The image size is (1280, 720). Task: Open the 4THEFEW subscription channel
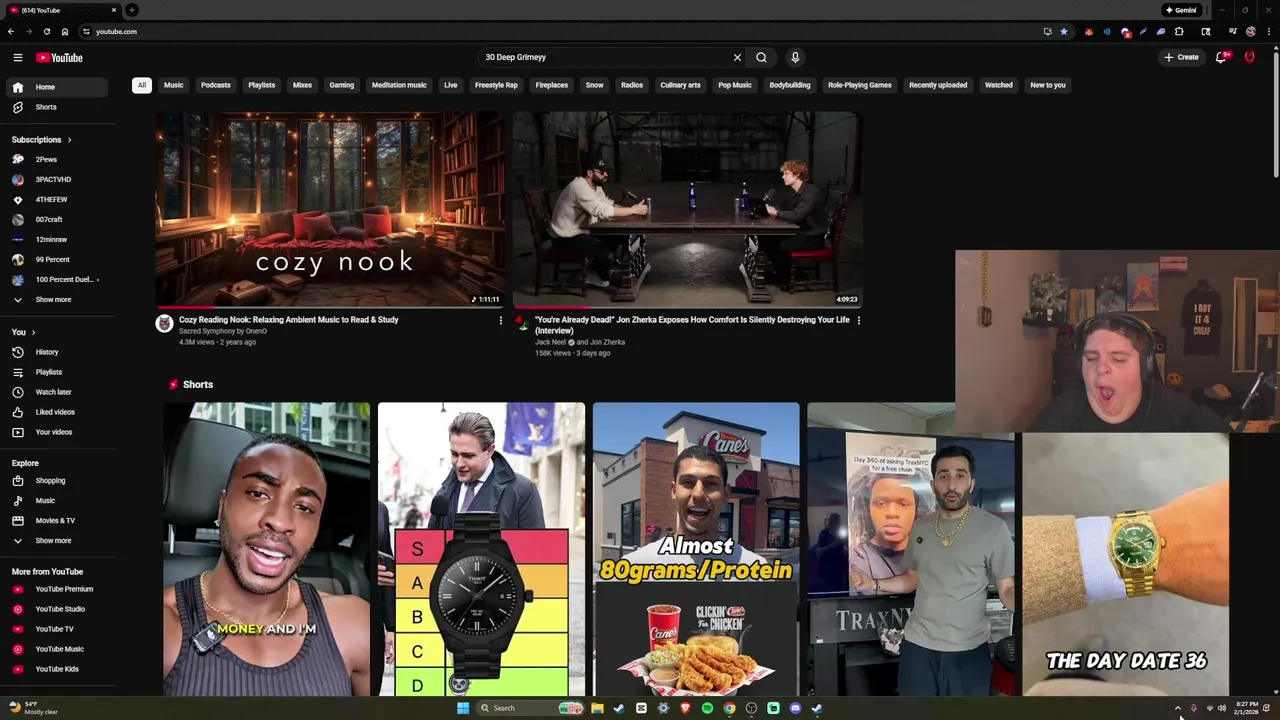[56, 199]
